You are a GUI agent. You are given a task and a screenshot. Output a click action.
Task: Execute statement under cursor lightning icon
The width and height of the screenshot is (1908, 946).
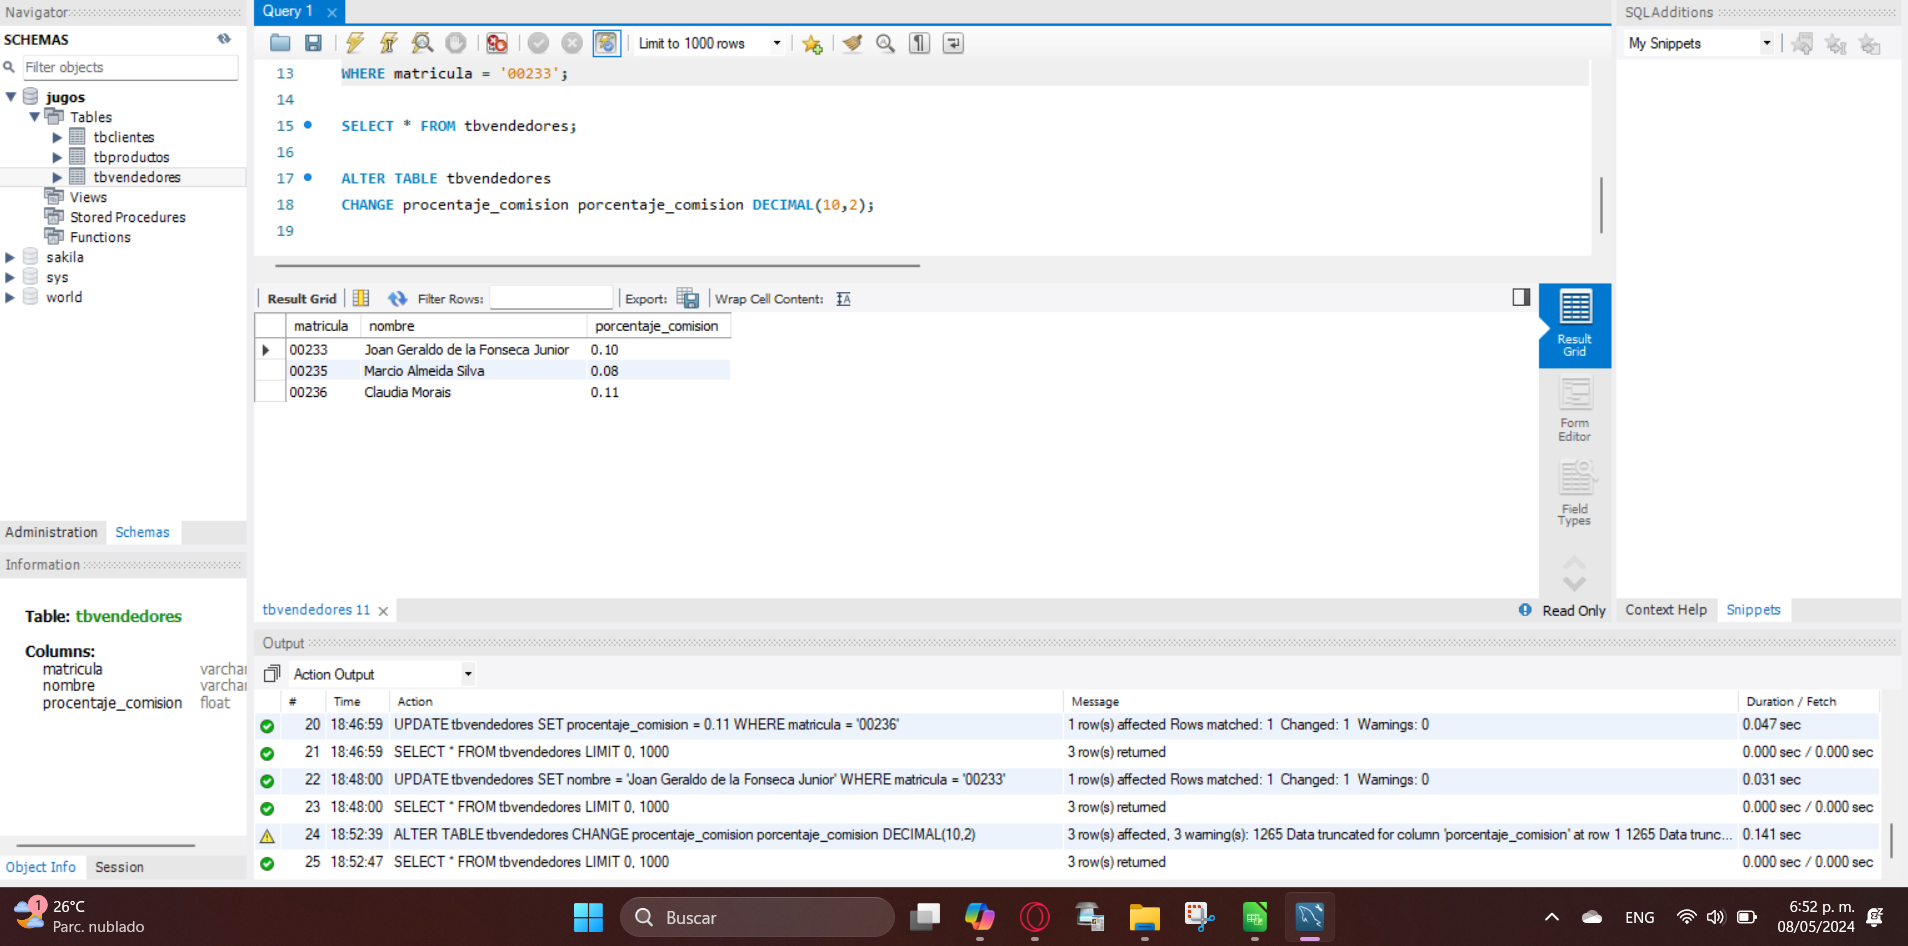[388, 43]
